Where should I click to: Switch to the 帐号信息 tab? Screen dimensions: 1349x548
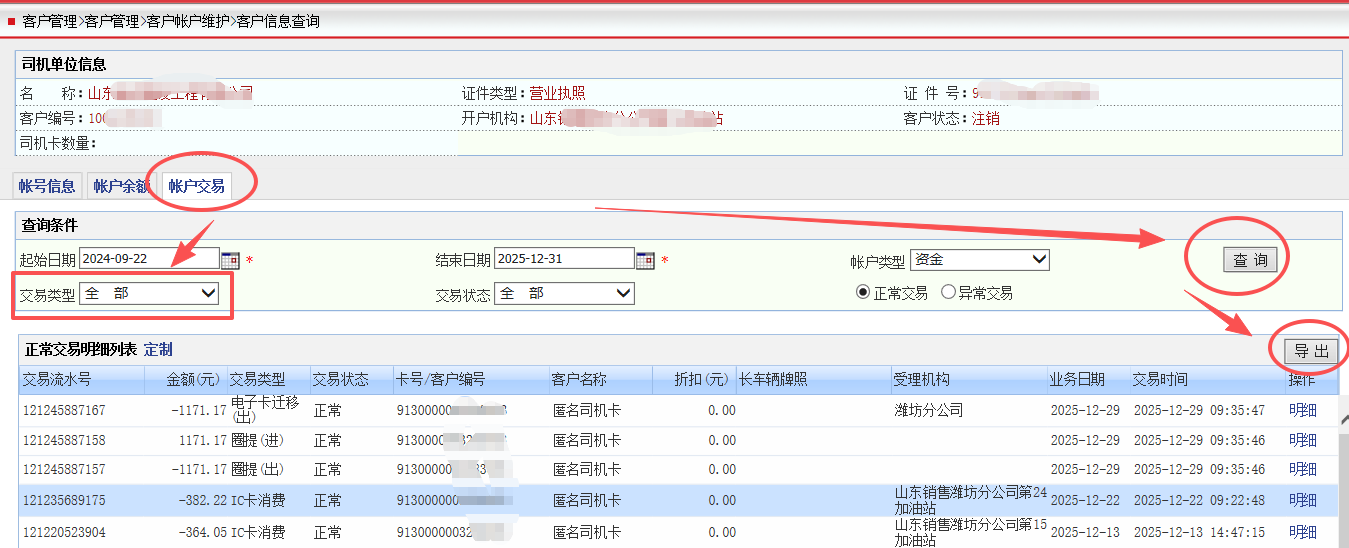click(47, 186)
